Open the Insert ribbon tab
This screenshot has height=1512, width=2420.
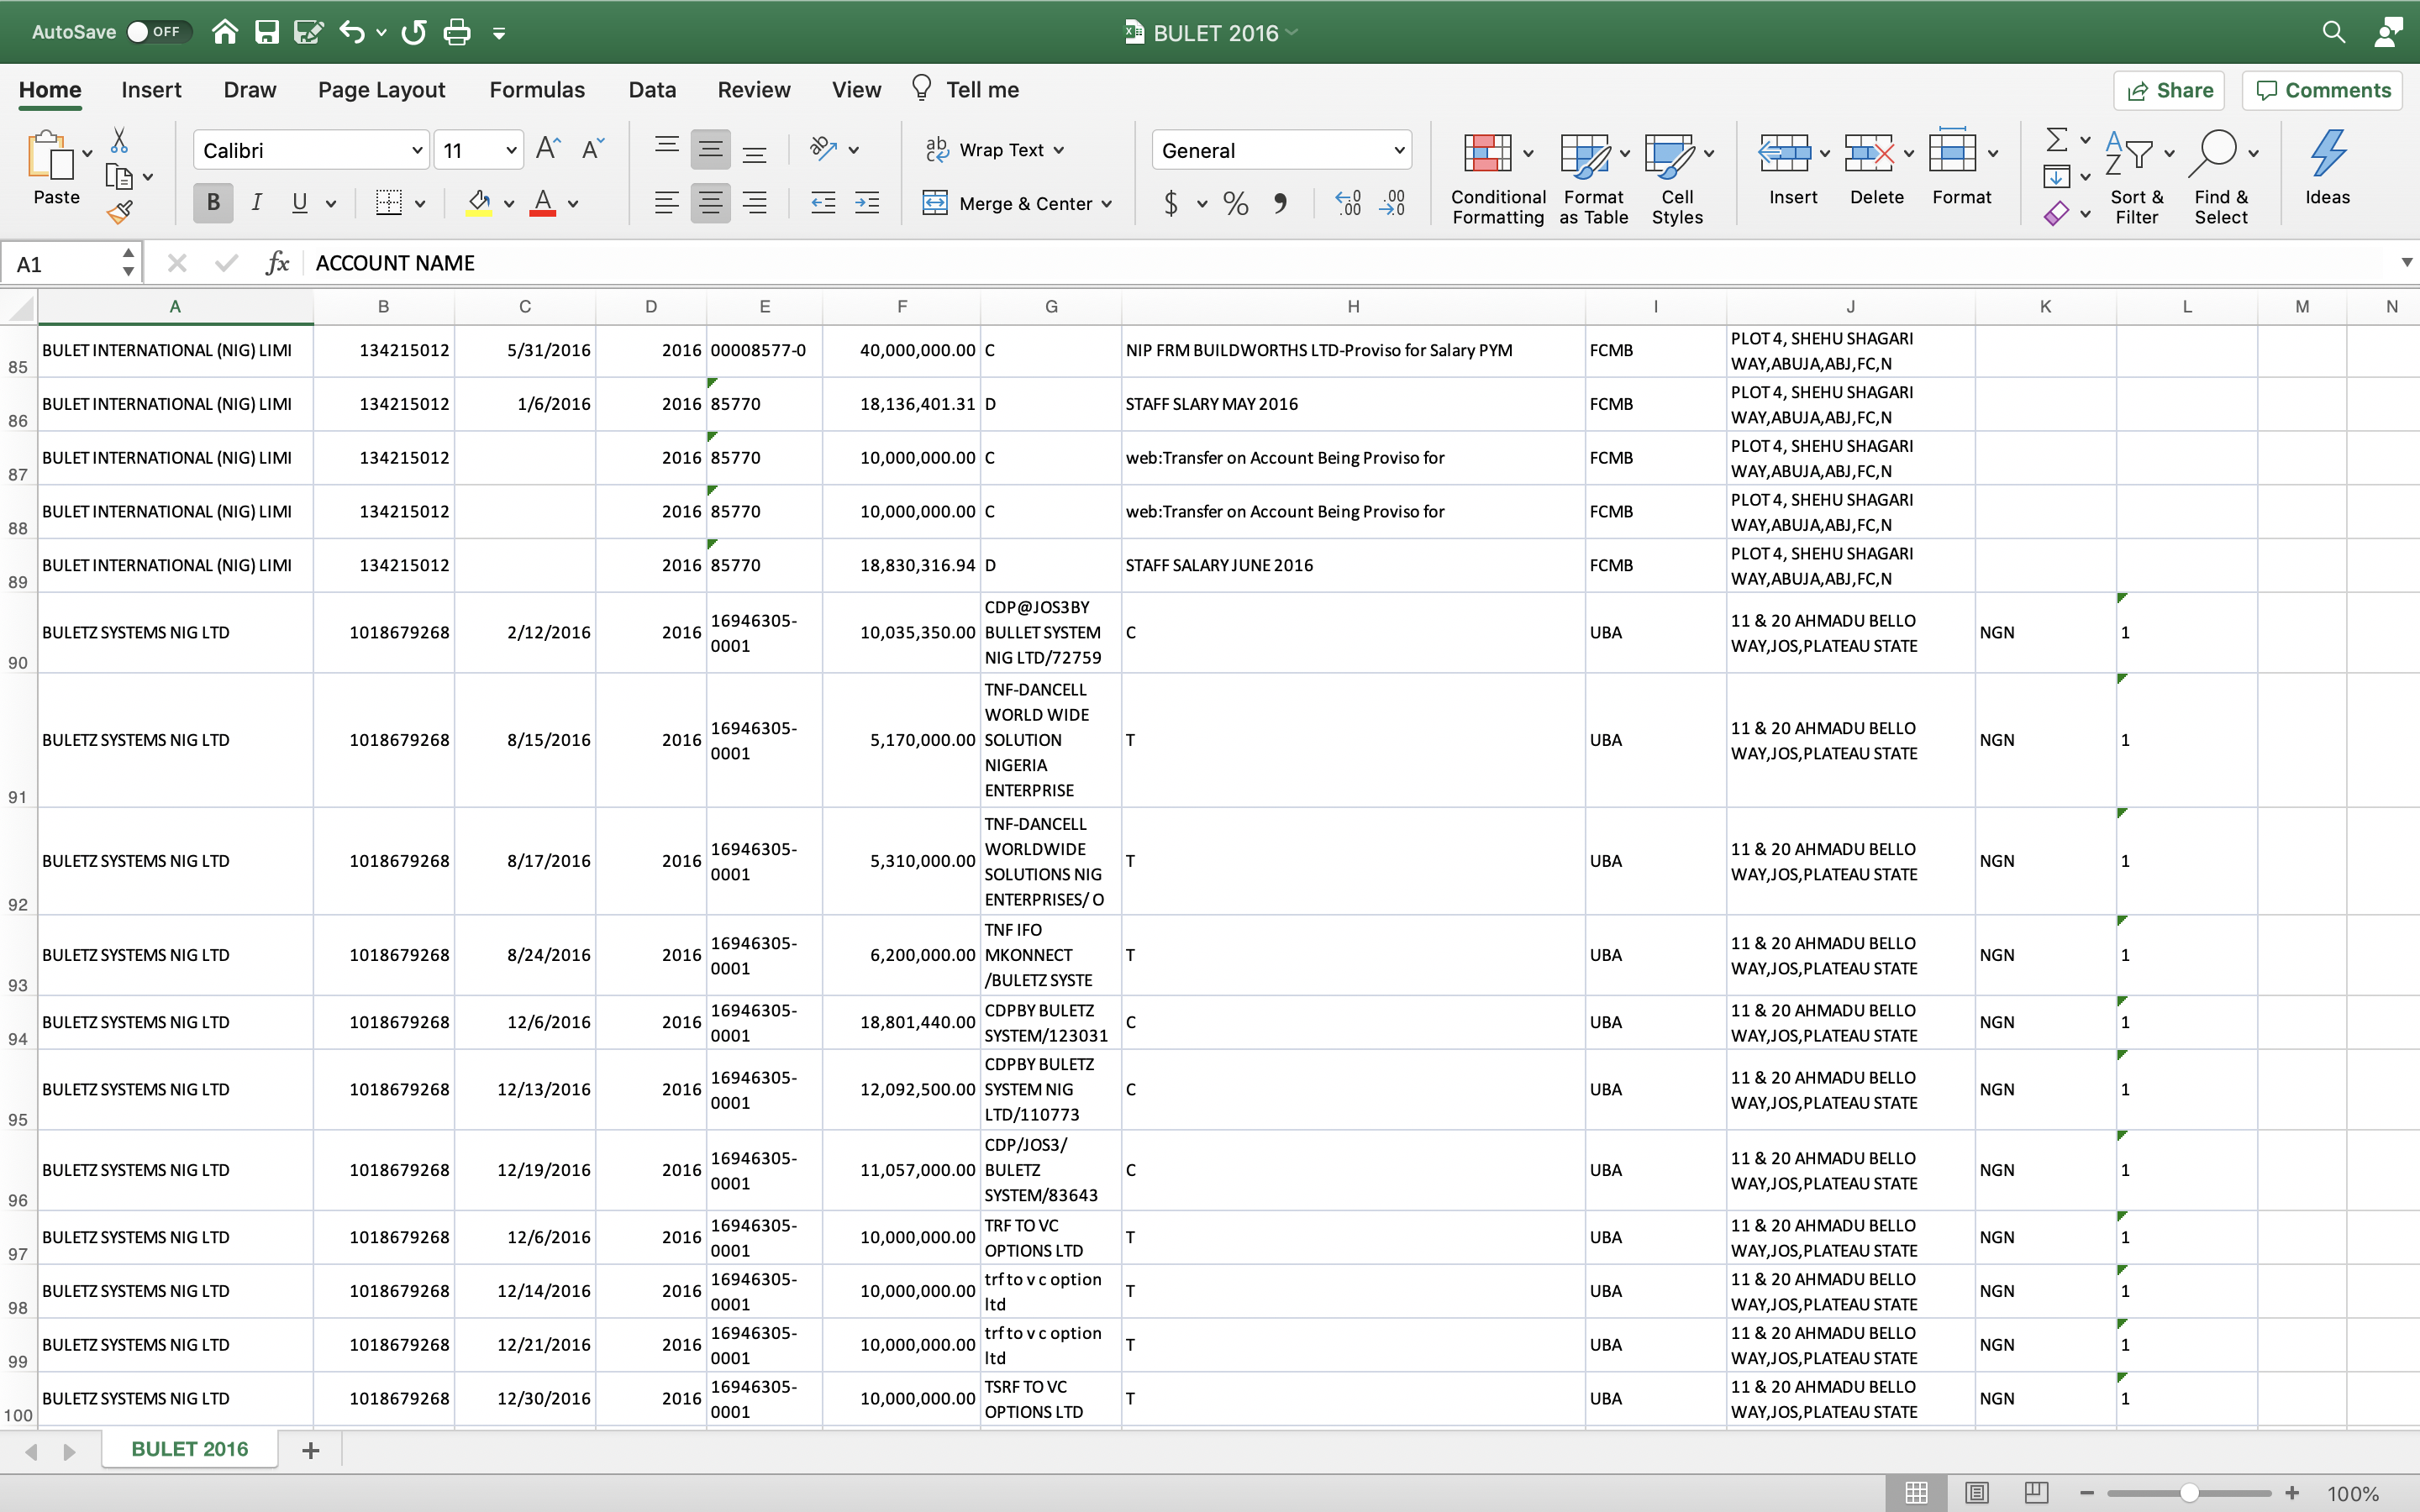click(151, 90)
